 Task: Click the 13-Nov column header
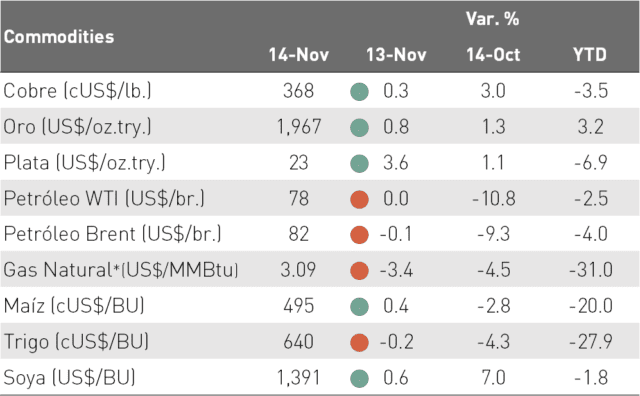point(396,54)
